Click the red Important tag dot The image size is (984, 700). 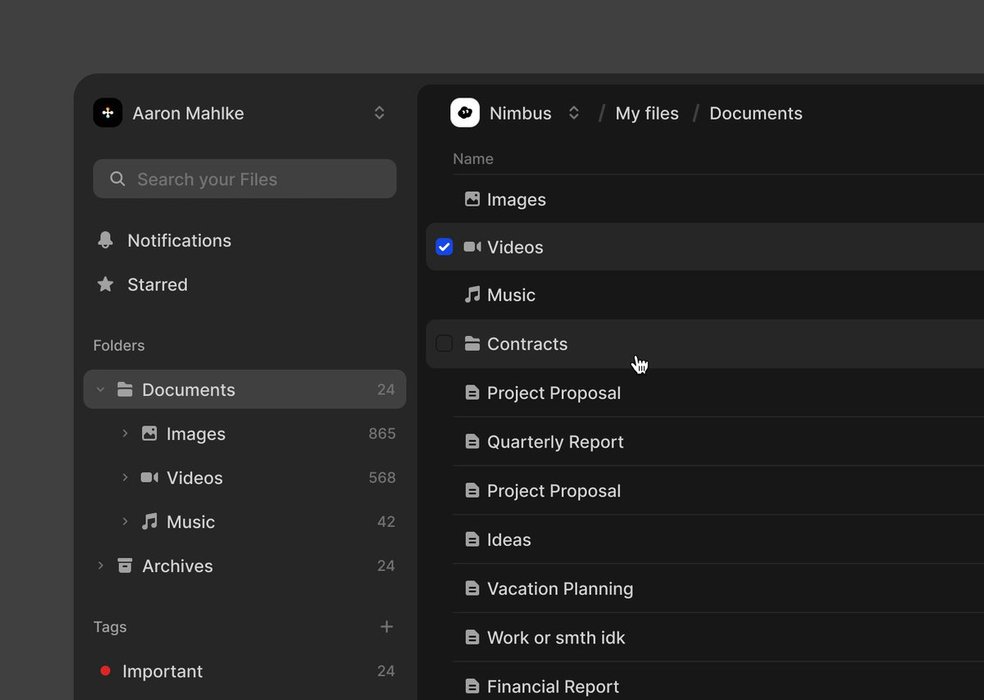pyautogui.click(x=105, y=671)
